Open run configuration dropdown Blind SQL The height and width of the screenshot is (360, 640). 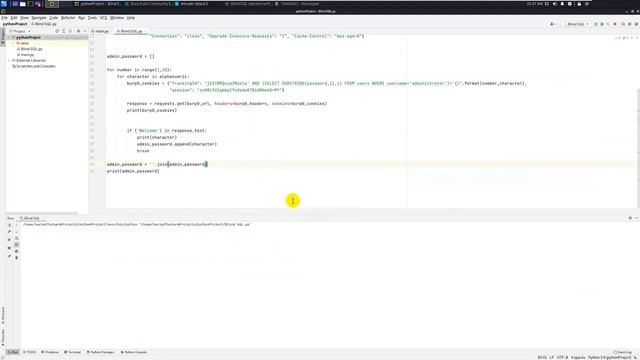[576, 24]
